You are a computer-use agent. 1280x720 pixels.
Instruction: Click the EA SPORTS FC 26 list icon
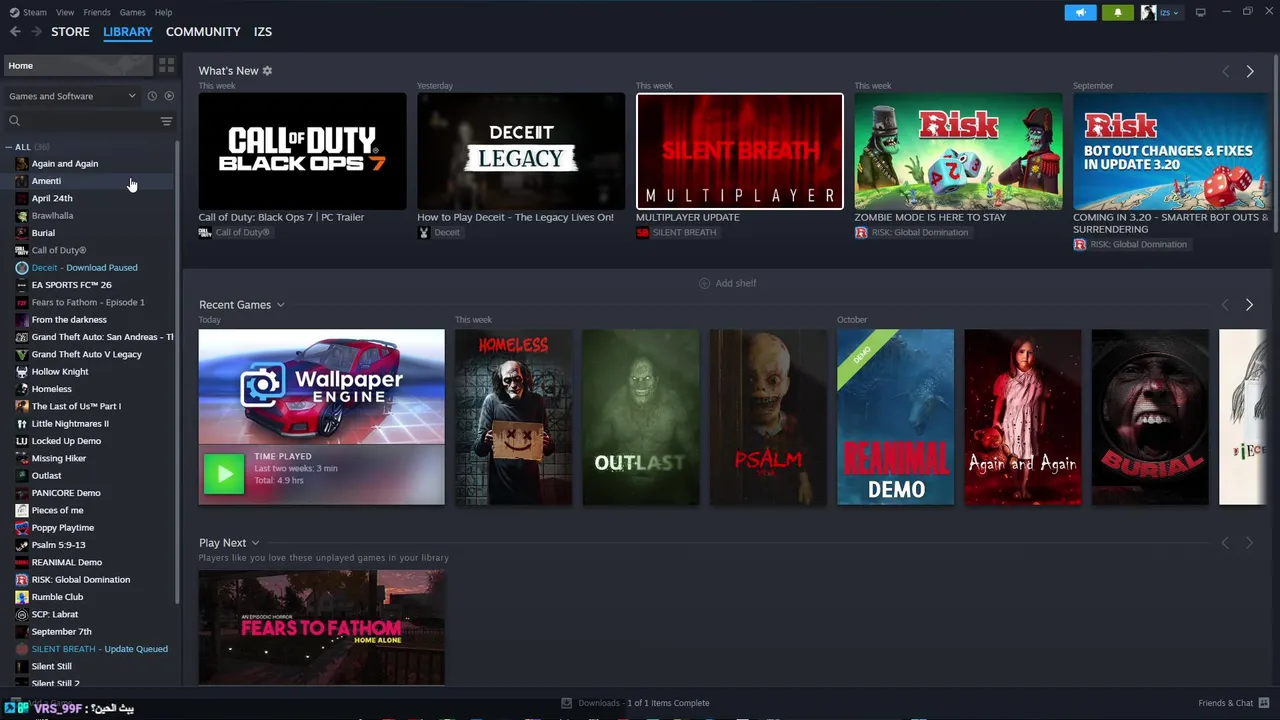coord(22,285)
